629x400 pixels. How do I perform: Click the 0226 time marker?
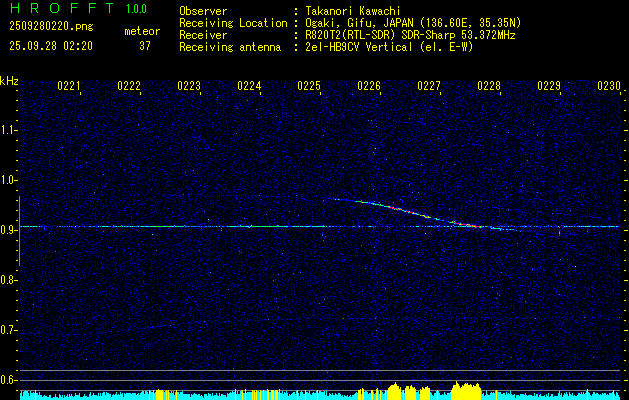pos(369,87)
